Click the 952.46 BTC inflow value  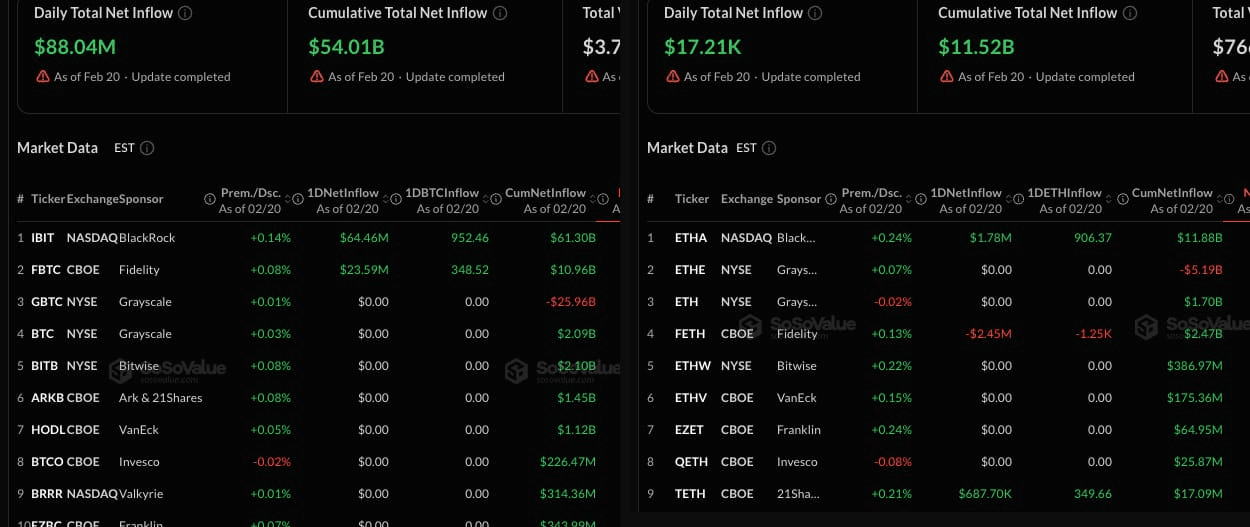[x=470, y=238]
